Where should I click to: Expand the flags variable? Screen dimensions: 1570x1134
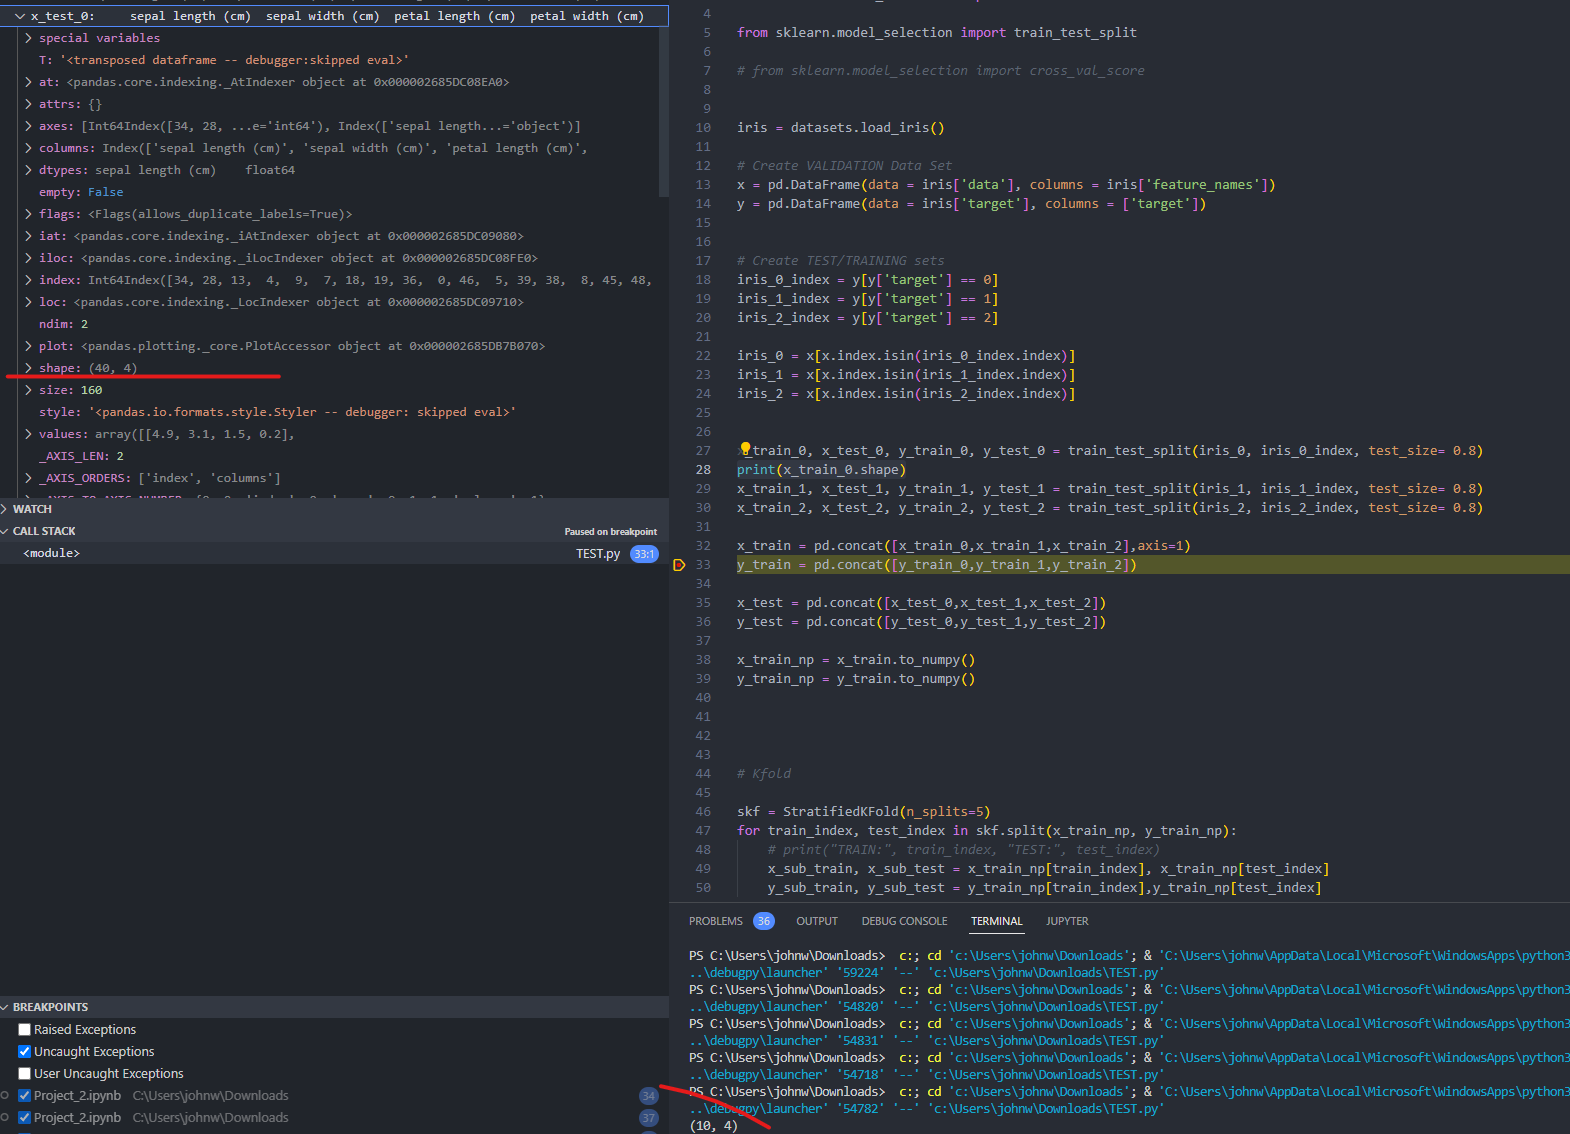coord(28,214)
